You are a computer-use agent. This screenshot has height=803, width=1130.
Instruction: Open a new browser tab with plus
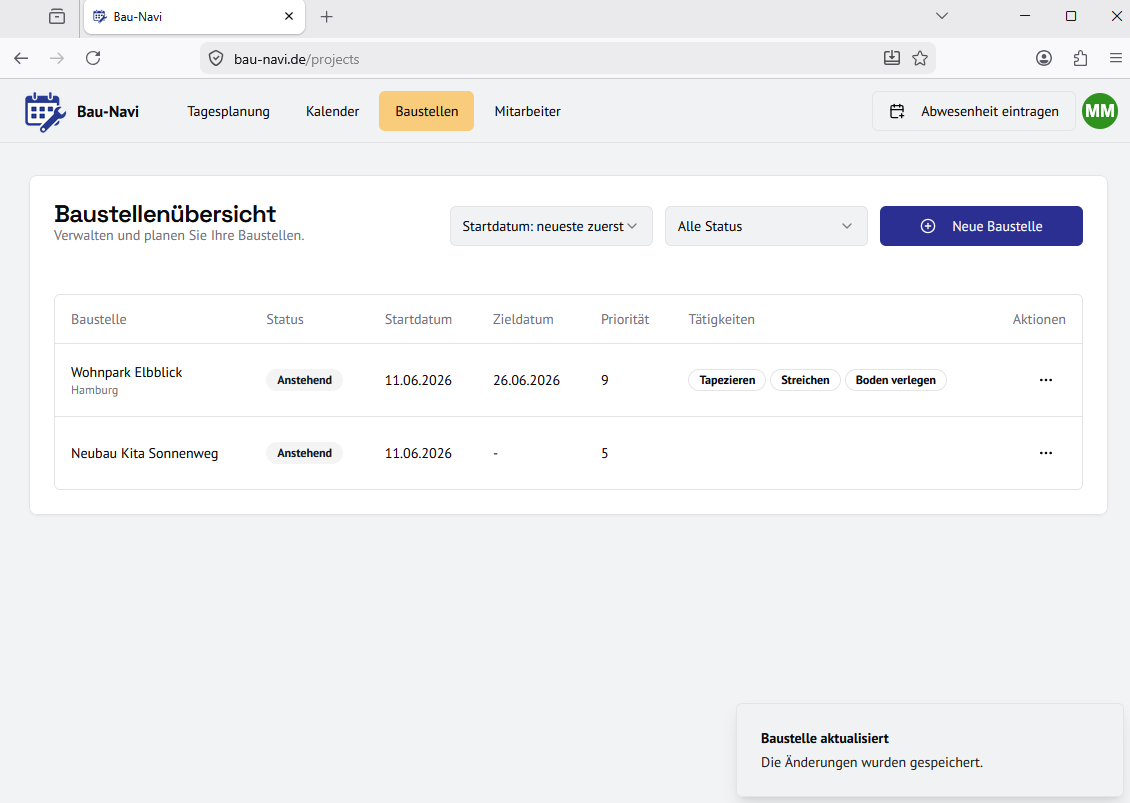(326, 17)
